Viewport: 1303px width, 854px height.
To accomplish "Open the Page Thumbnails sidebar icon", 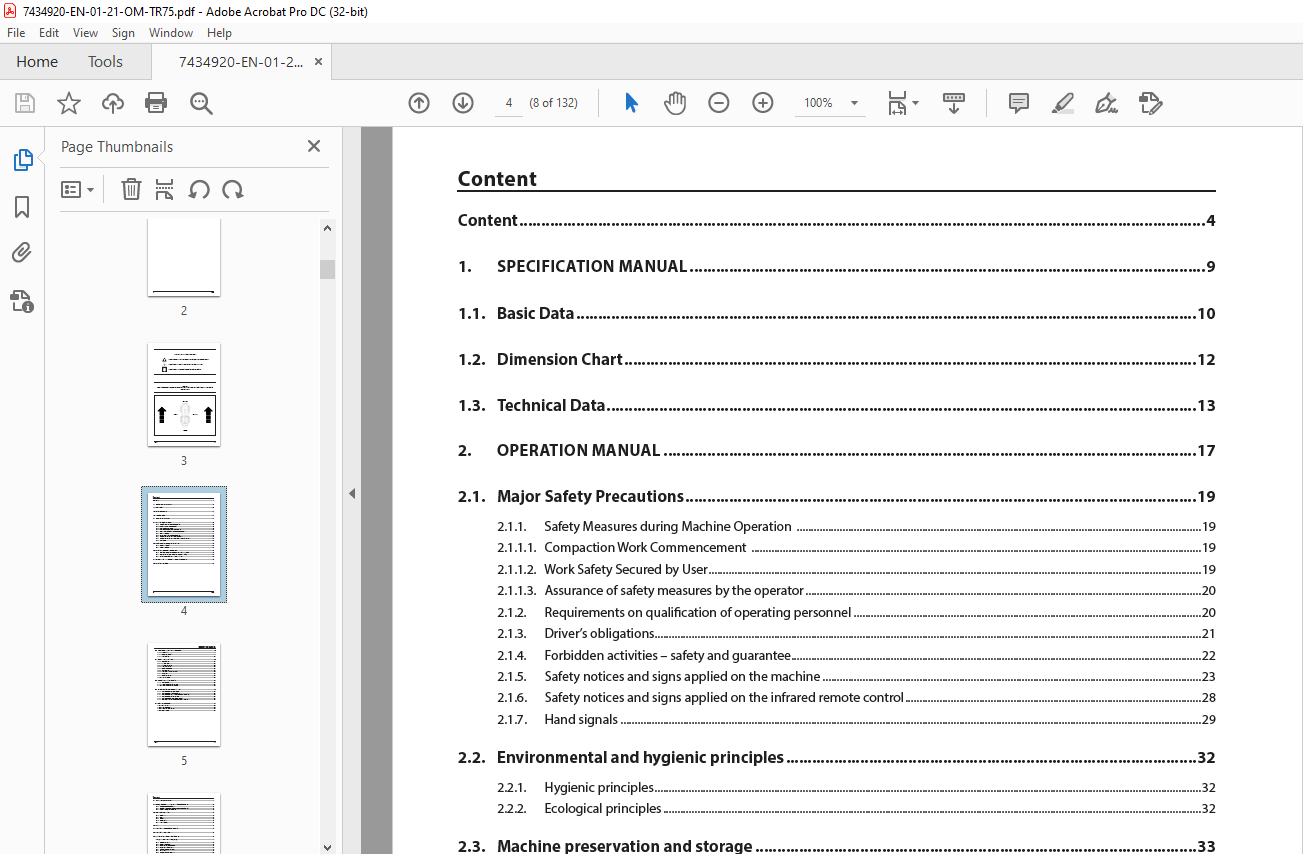I will pyautogui.click(x=22, y=160).
